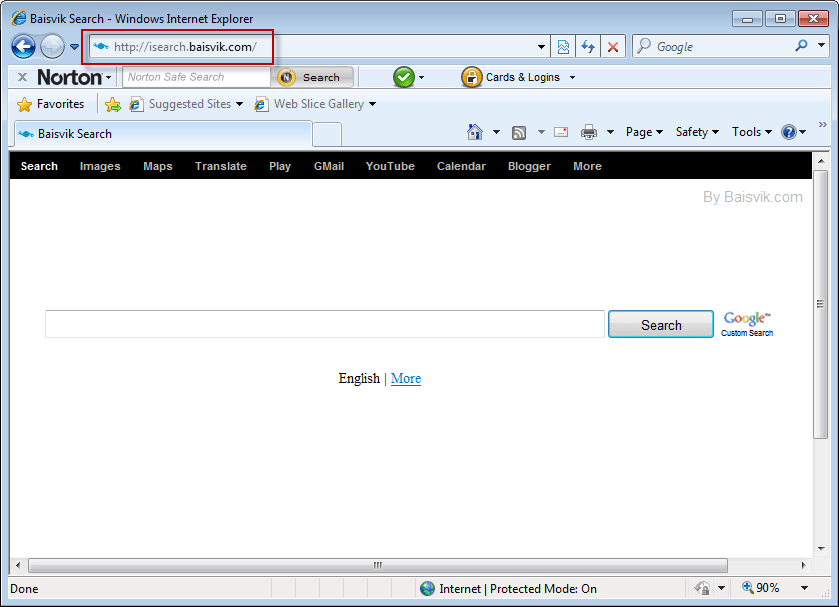Image resolution: width=839 pixels, height=607 pixels.
Task: Open Images in the black navigation bar
Action: click(x=100, y=166)
